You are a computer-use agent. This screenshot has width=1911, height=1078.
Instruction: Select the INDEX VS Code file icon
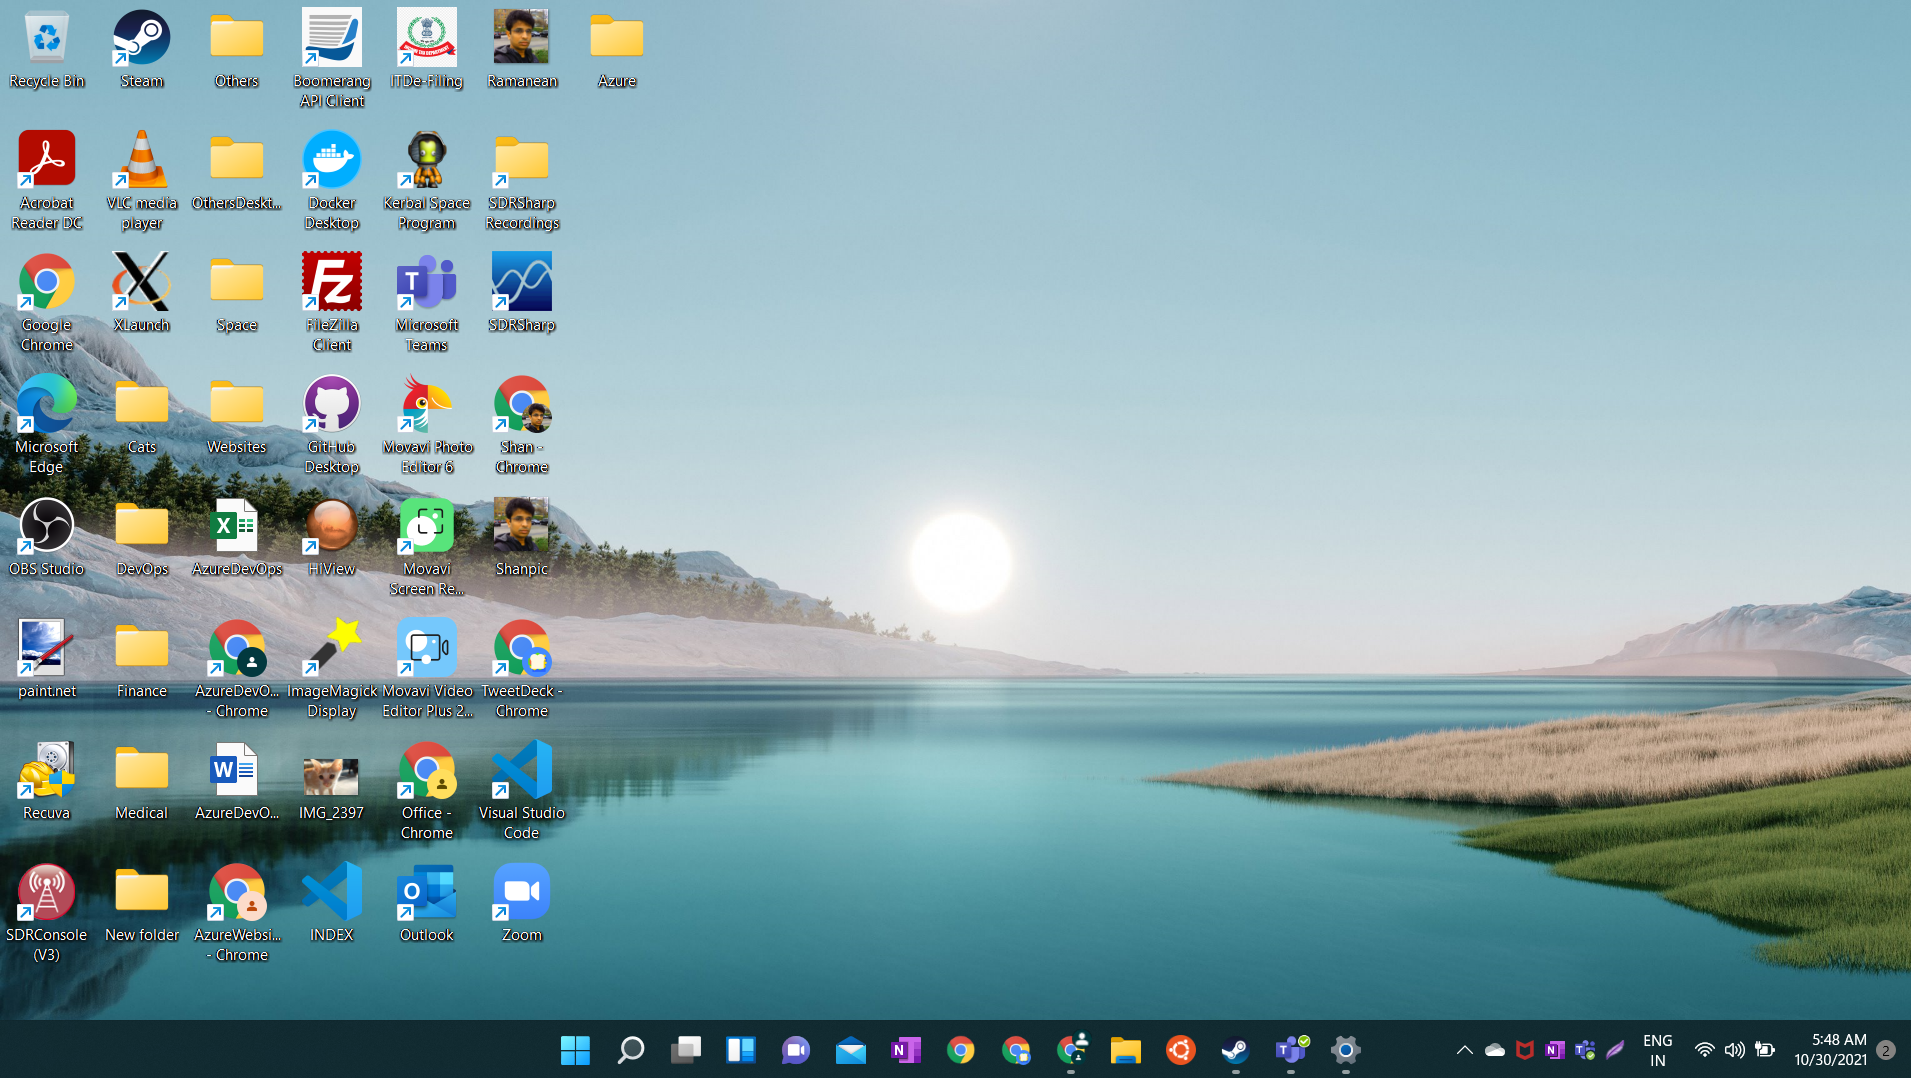pyautogui.click(x=332, y=903)
